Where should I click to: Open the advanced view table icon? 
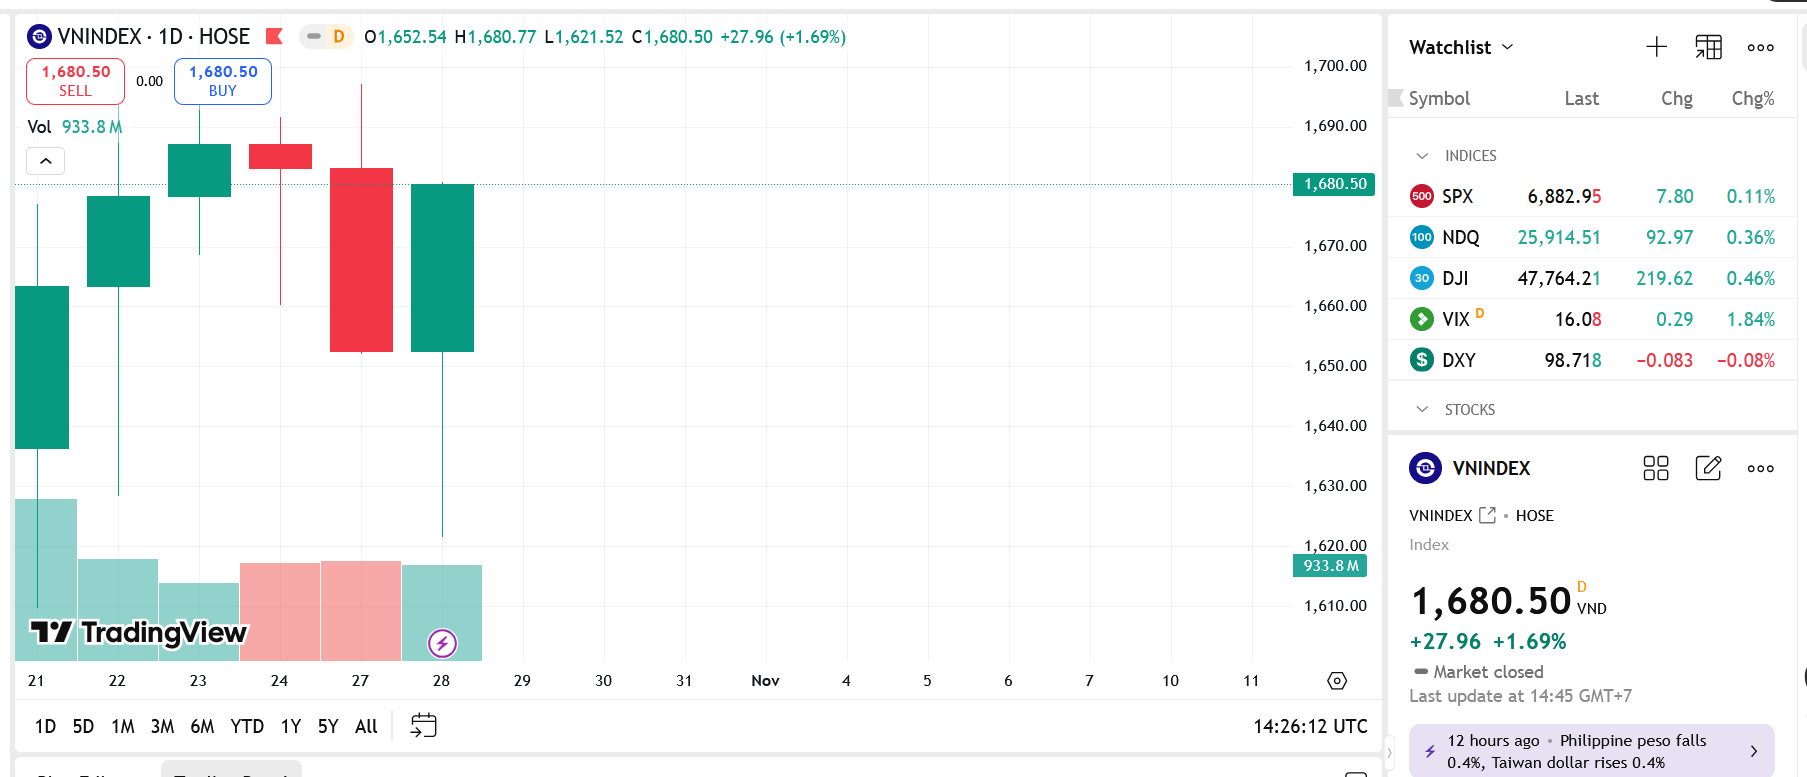pos(1708,47)
